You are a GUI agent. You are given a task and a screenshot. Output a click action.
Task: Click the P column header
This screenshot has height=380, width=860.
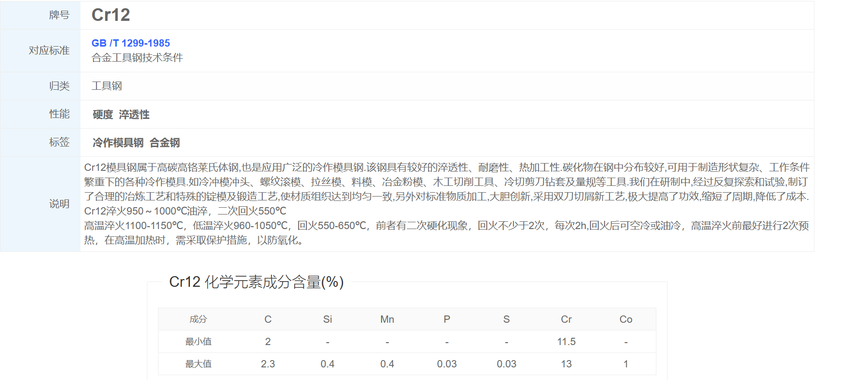pyautogui.click(x=447, y=319)
